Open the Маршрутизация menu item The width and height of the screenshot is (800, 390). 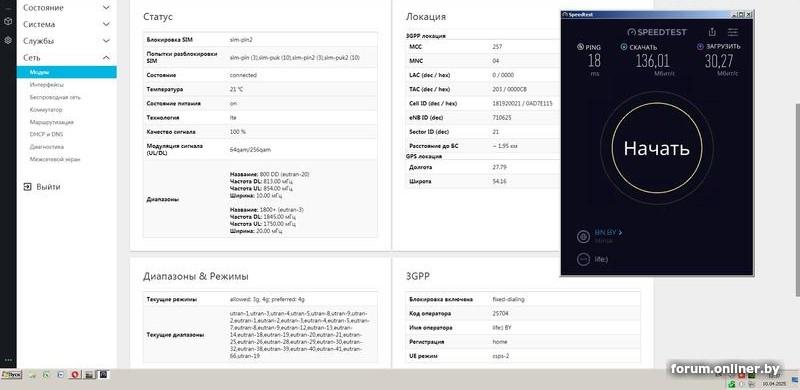(x=52, y=122)
